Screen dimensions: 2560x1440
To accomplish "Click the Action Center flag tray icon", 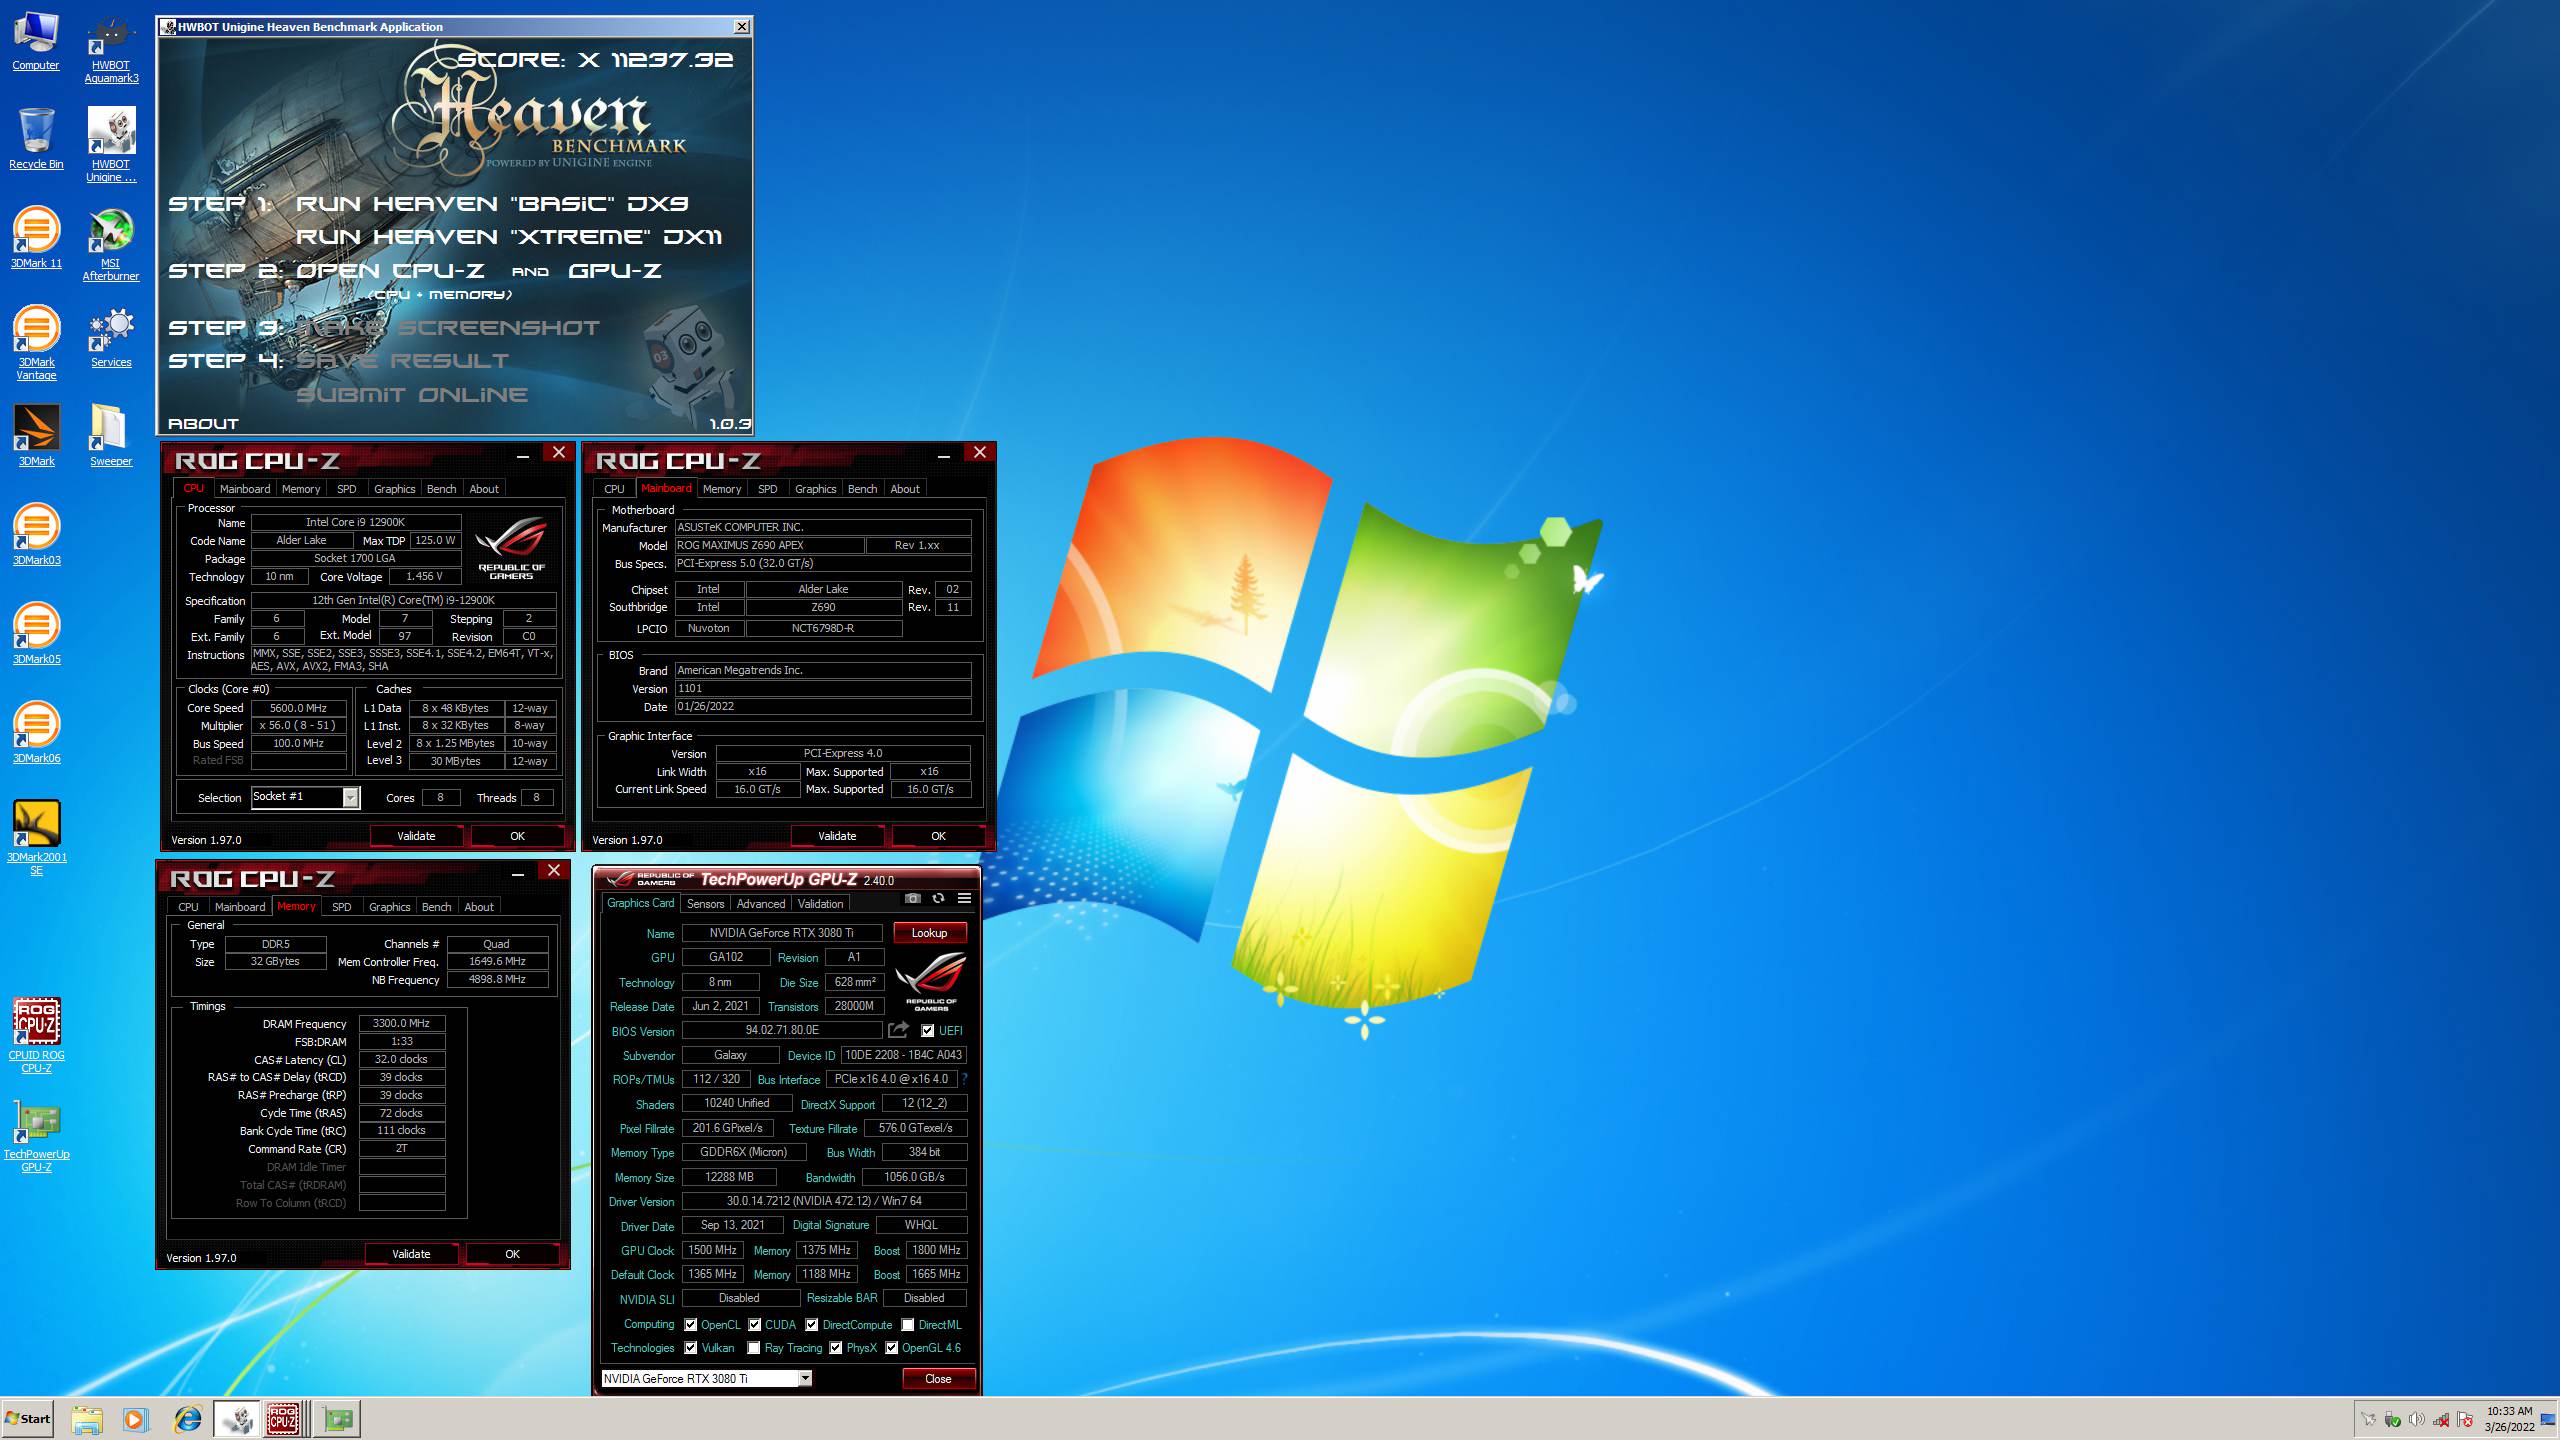I will tap(2465, 1419).
